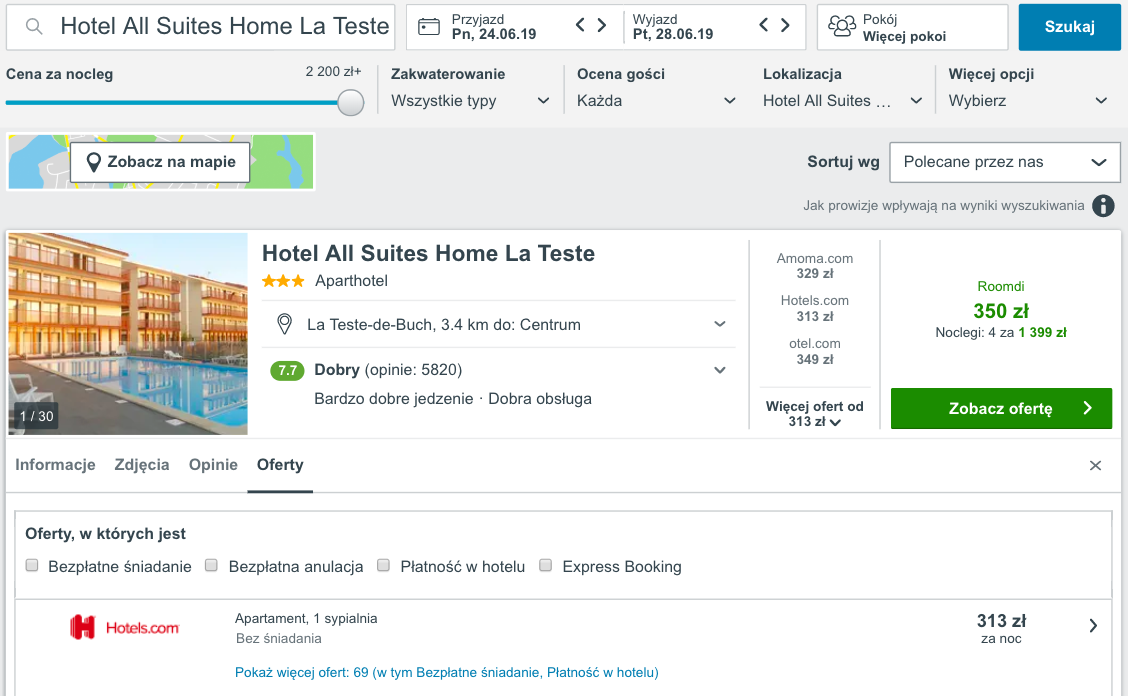The image size is (1128, 696).
Task: Check the Express Booking option
Action: 545,566
